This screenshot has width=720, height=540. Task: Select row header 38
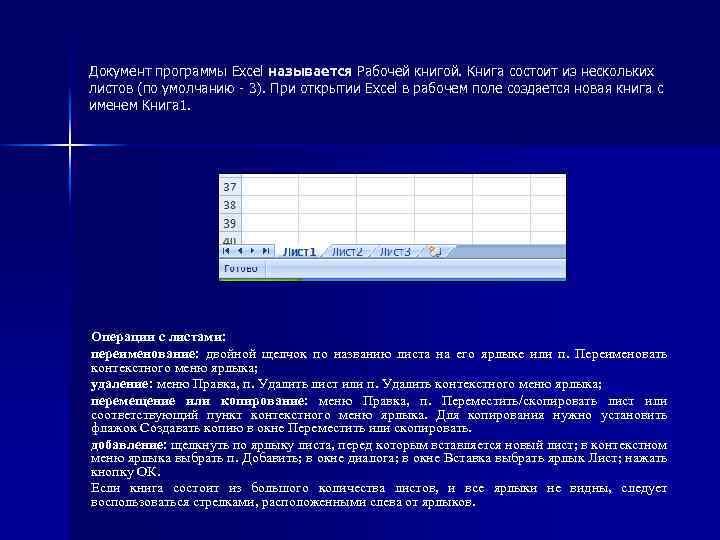click(230, 205)
